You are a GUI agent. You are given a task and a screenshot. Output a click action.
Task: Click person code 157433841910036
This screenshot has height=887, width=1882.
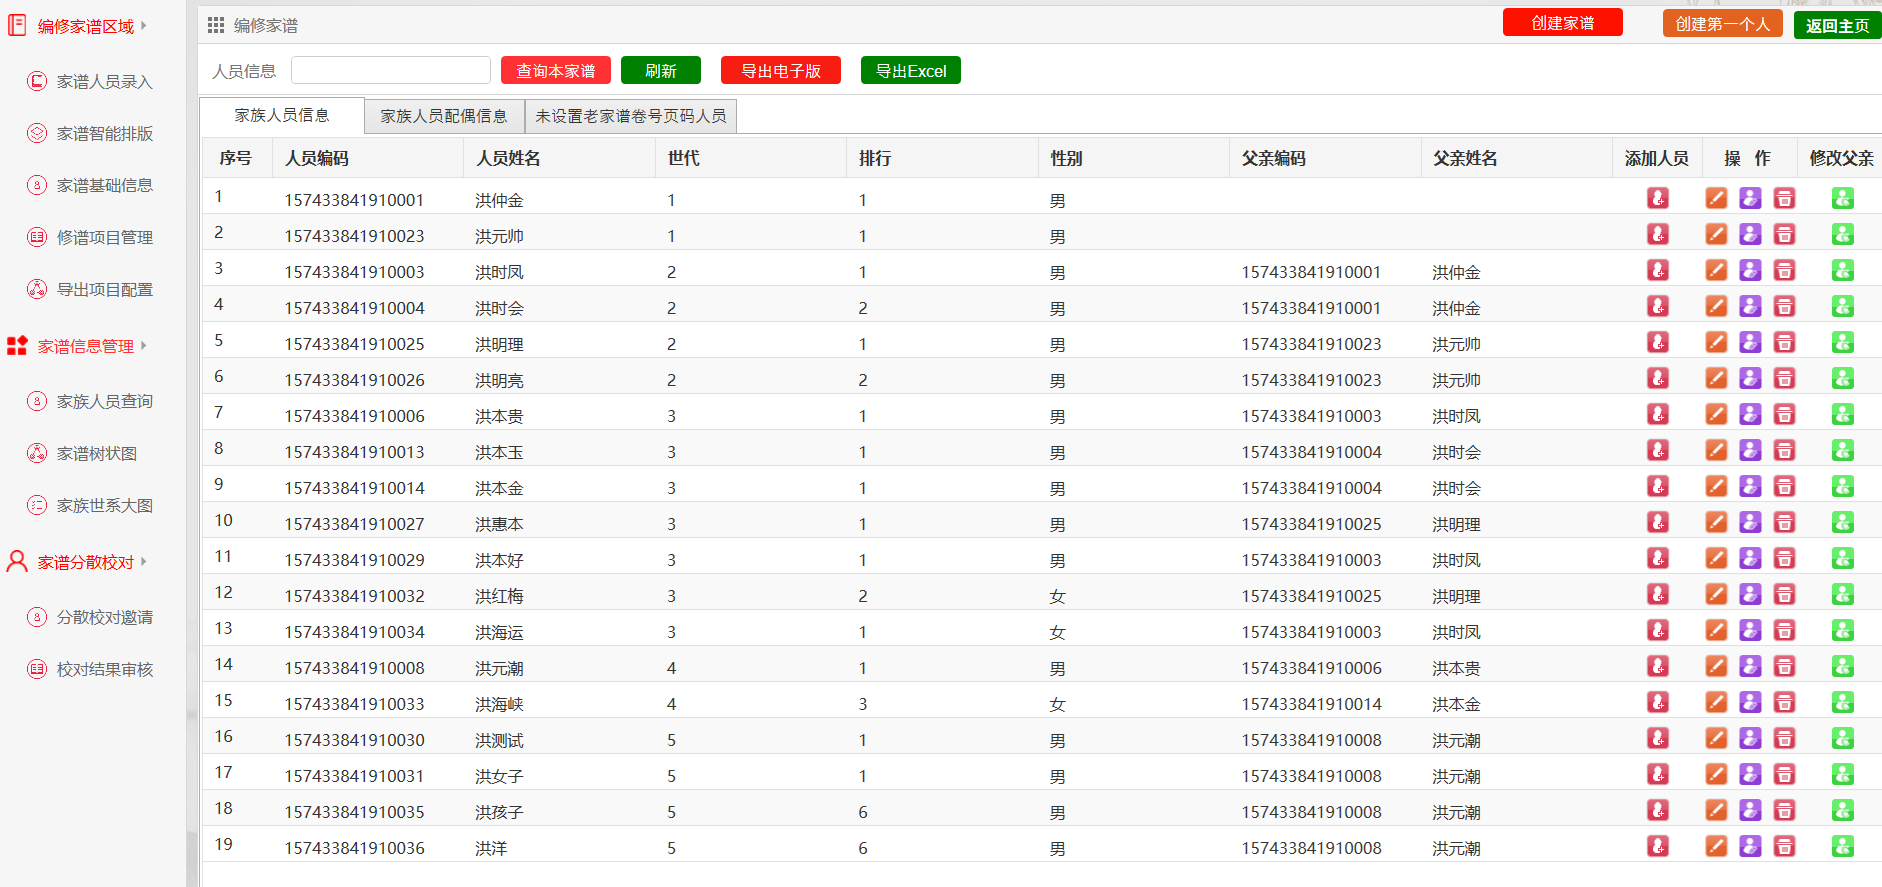tap(355, 848)
